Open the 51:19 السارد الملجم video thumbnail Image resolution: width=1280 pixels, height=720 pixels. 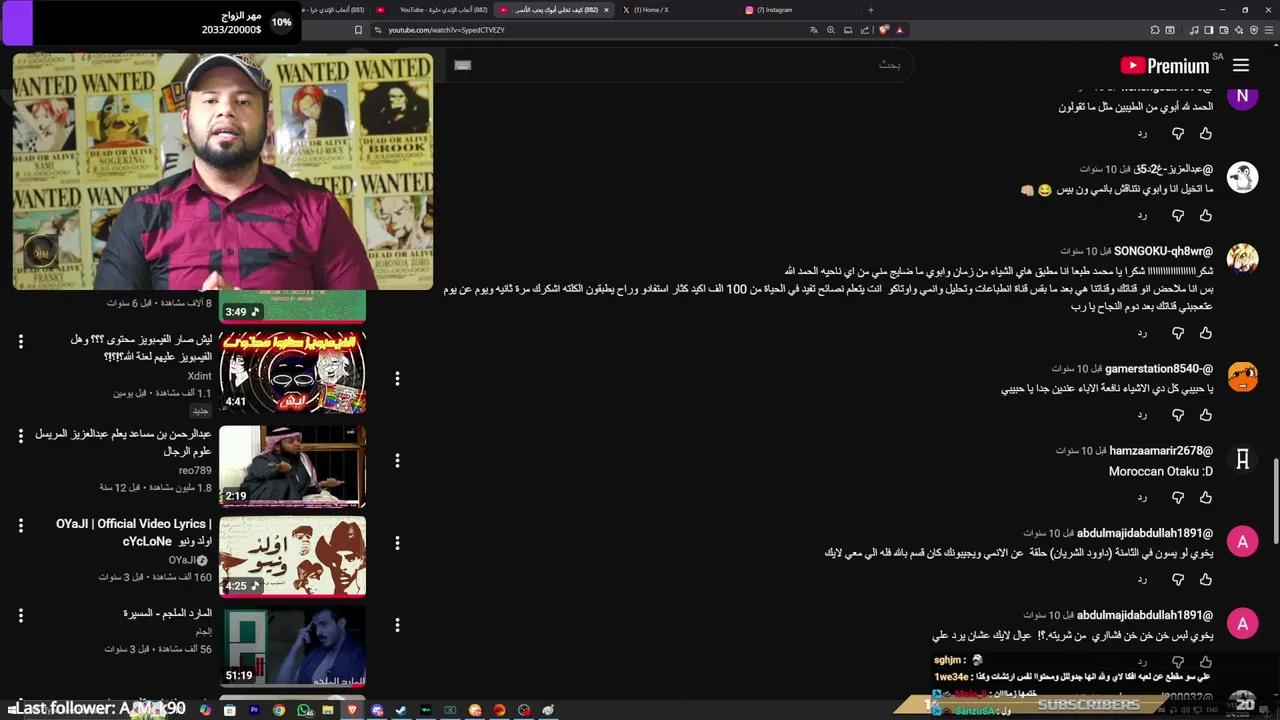point(292,647)
